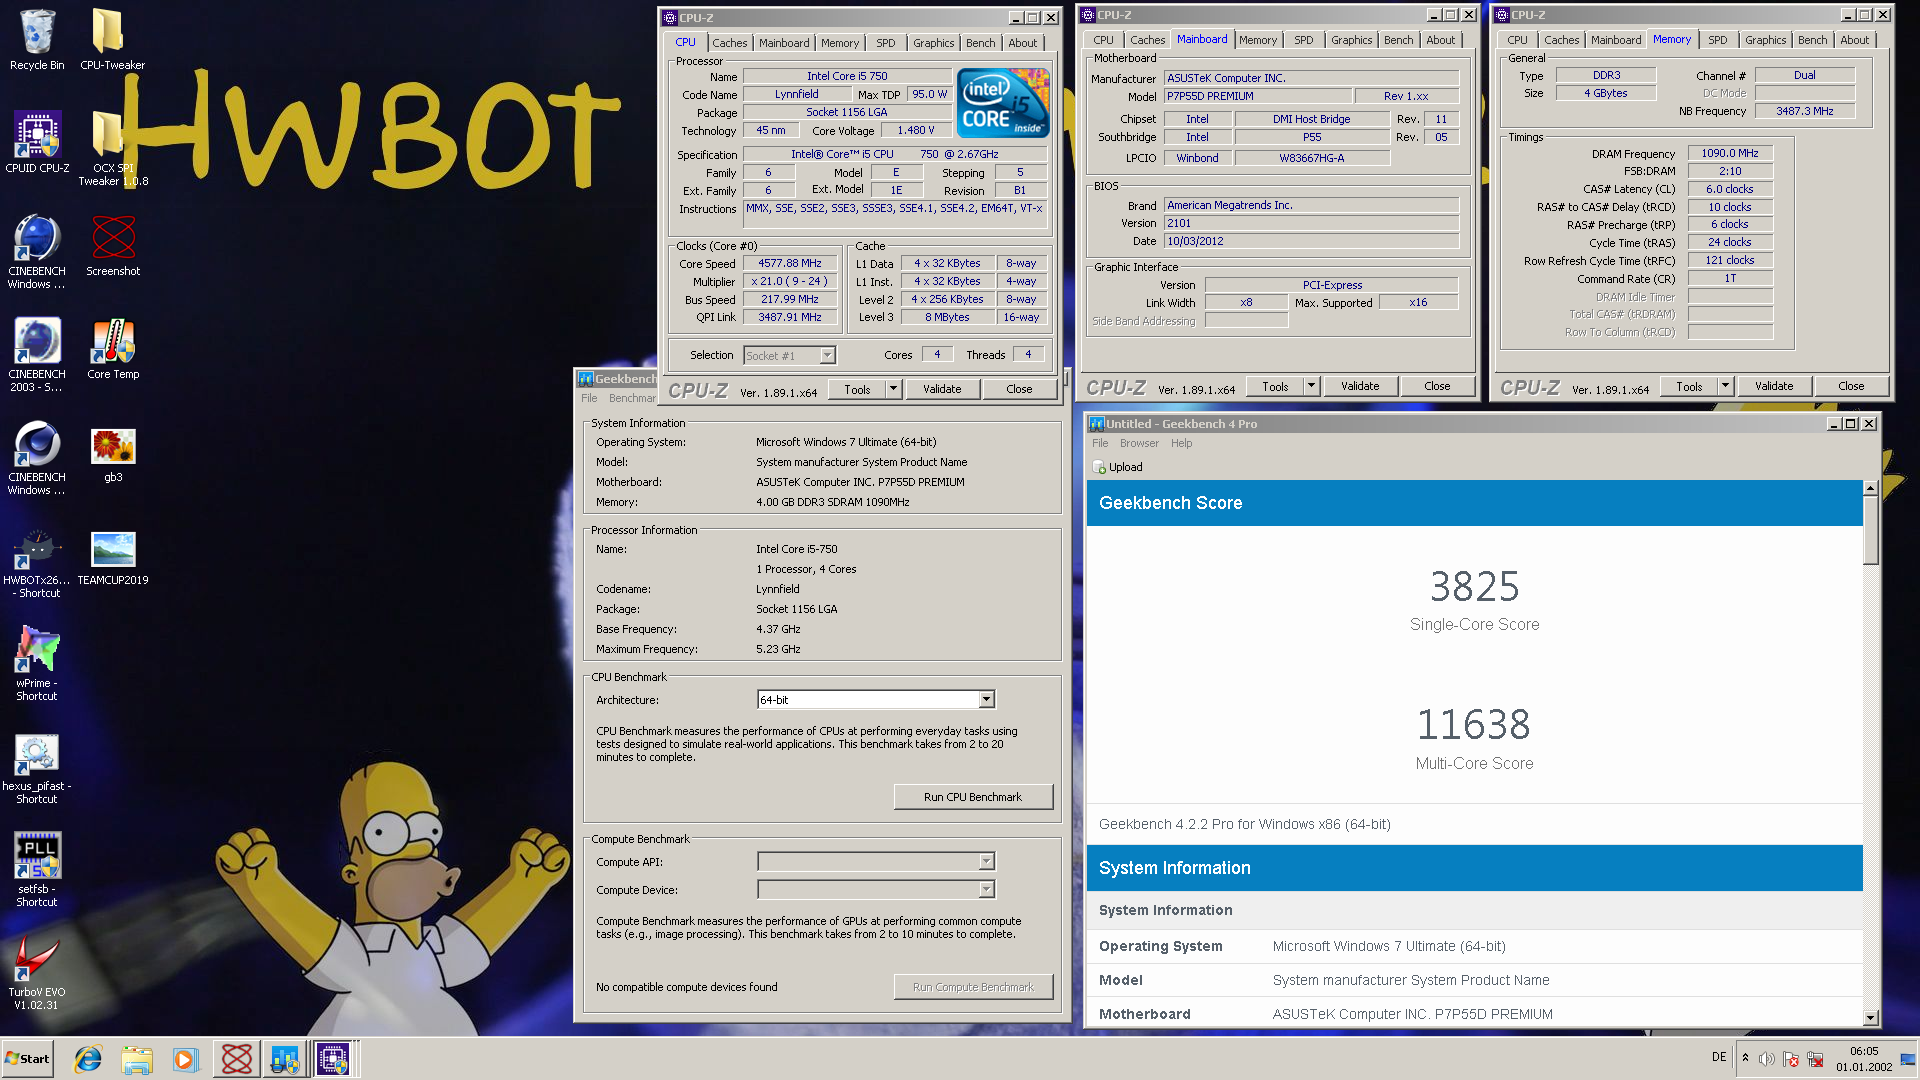Open Graphics tab in Memory CPU-Z window
1920x1080 pixels.
pos(1765,40)
